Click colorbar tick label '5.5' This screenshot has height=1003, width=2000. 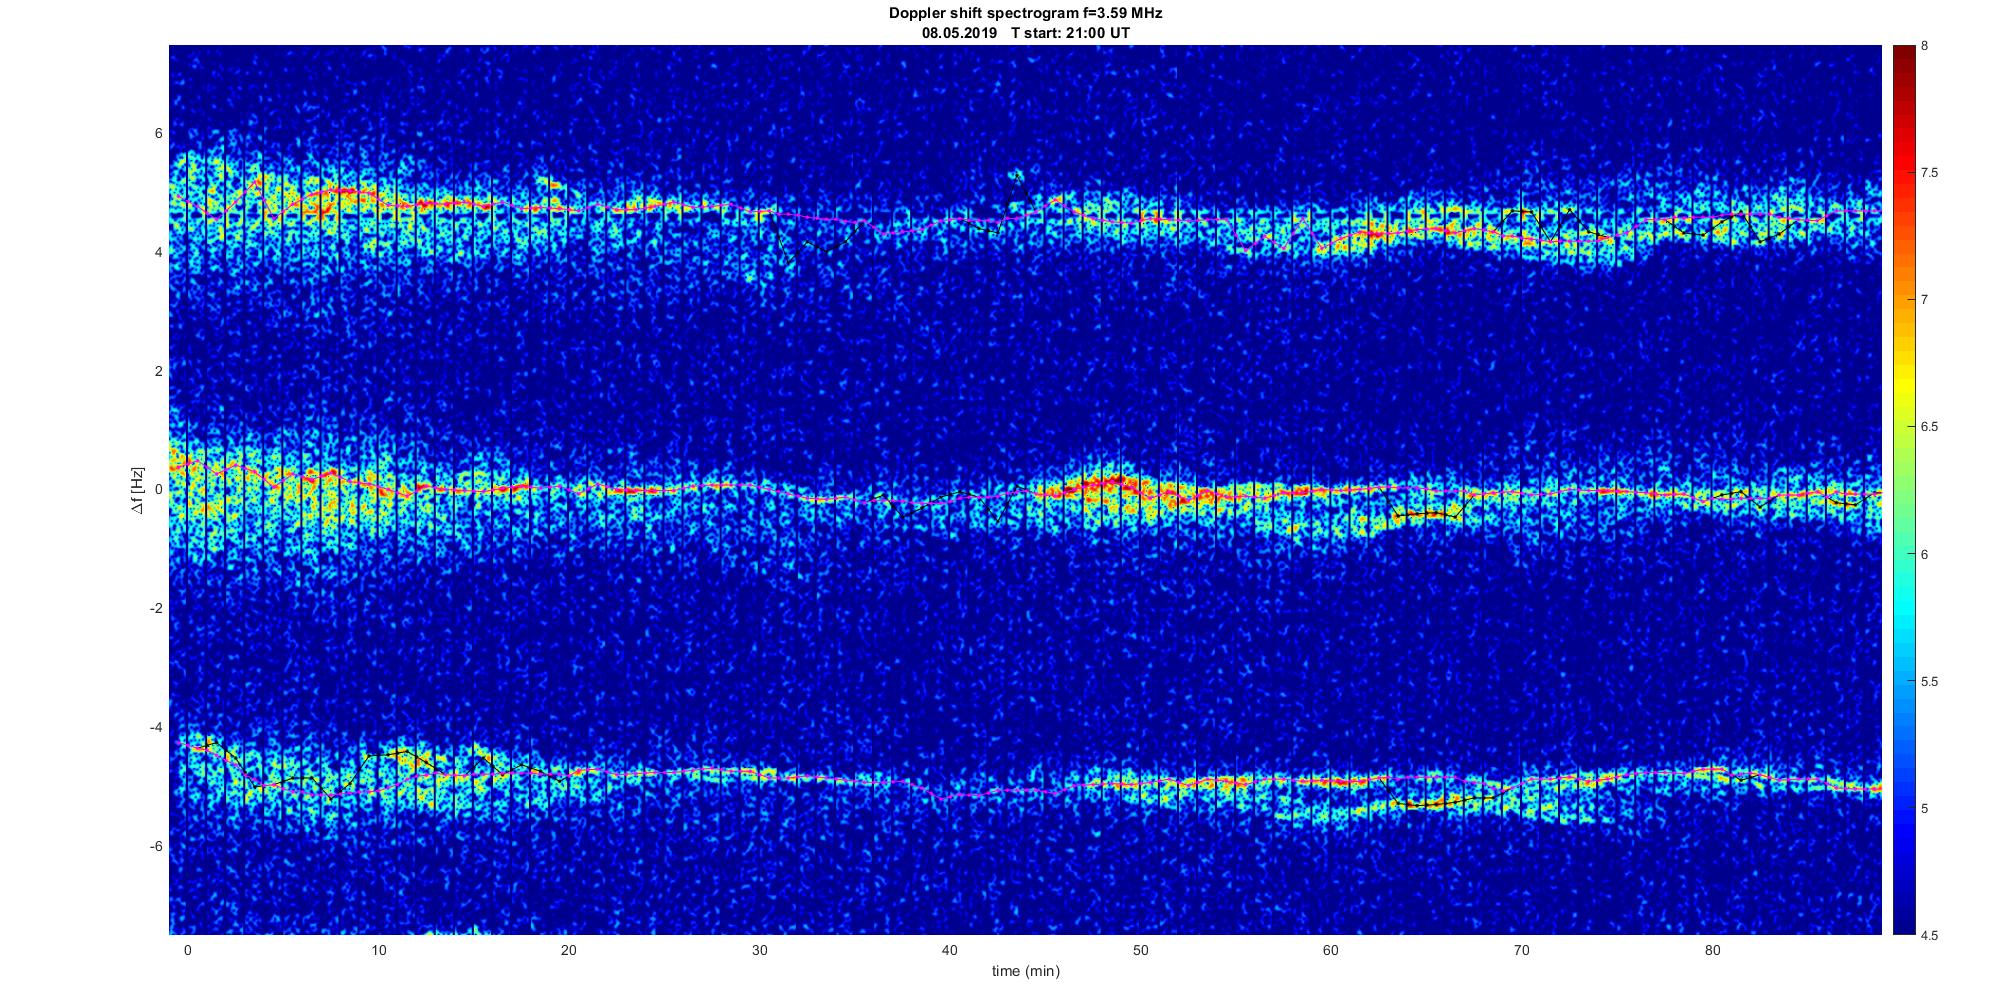(1930, 681)
